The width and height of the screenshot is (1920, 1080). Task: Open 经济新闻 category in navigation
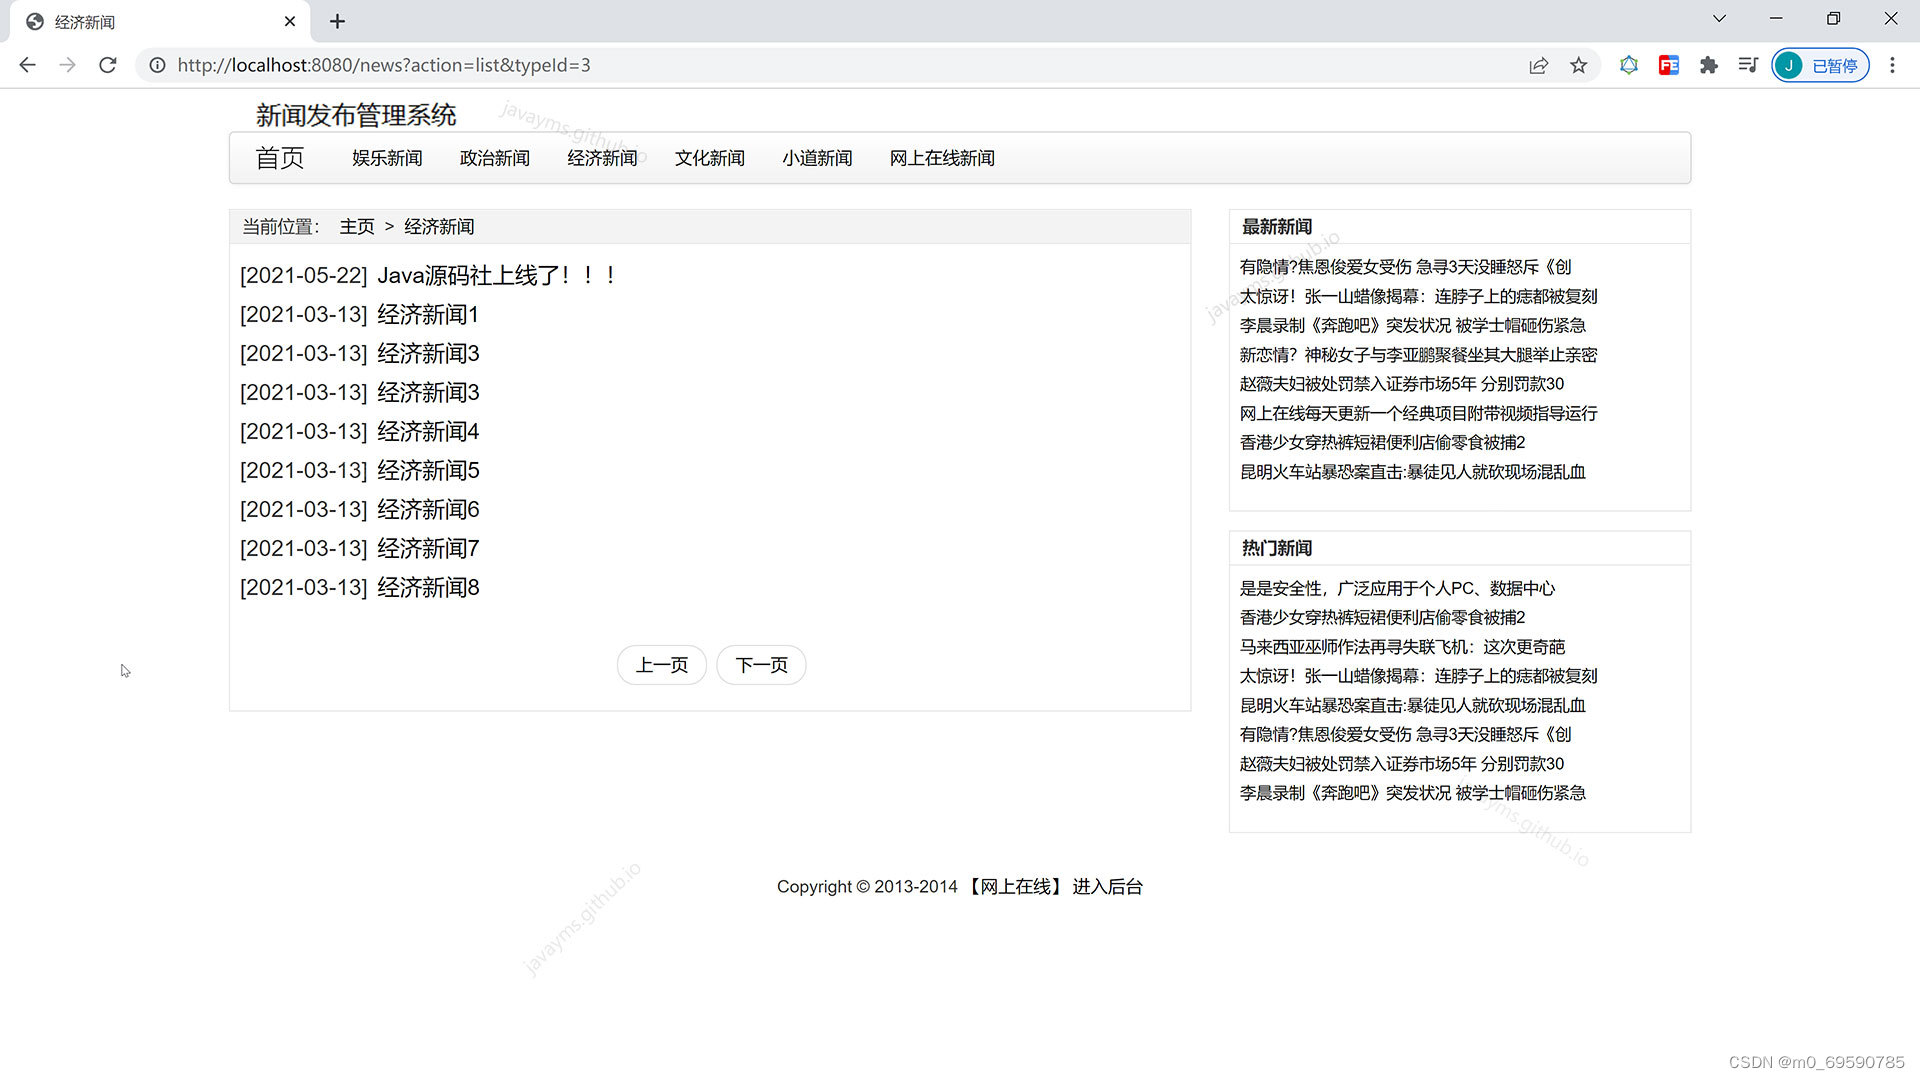[x=602, y=158]
